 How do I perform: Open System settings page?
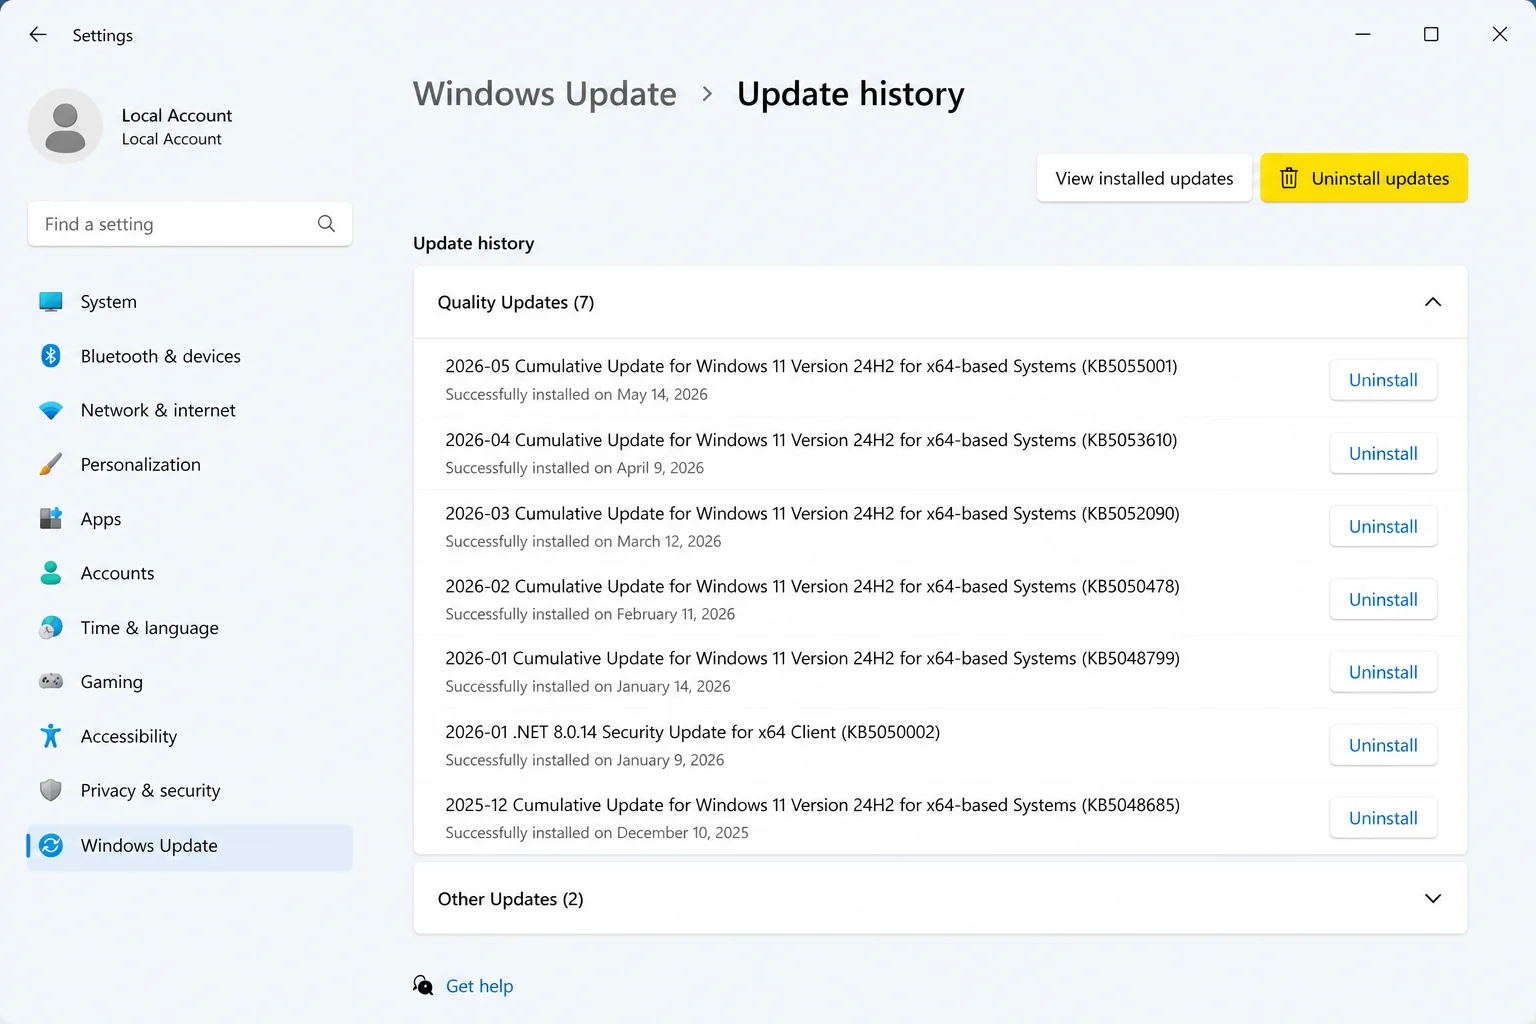190,302
